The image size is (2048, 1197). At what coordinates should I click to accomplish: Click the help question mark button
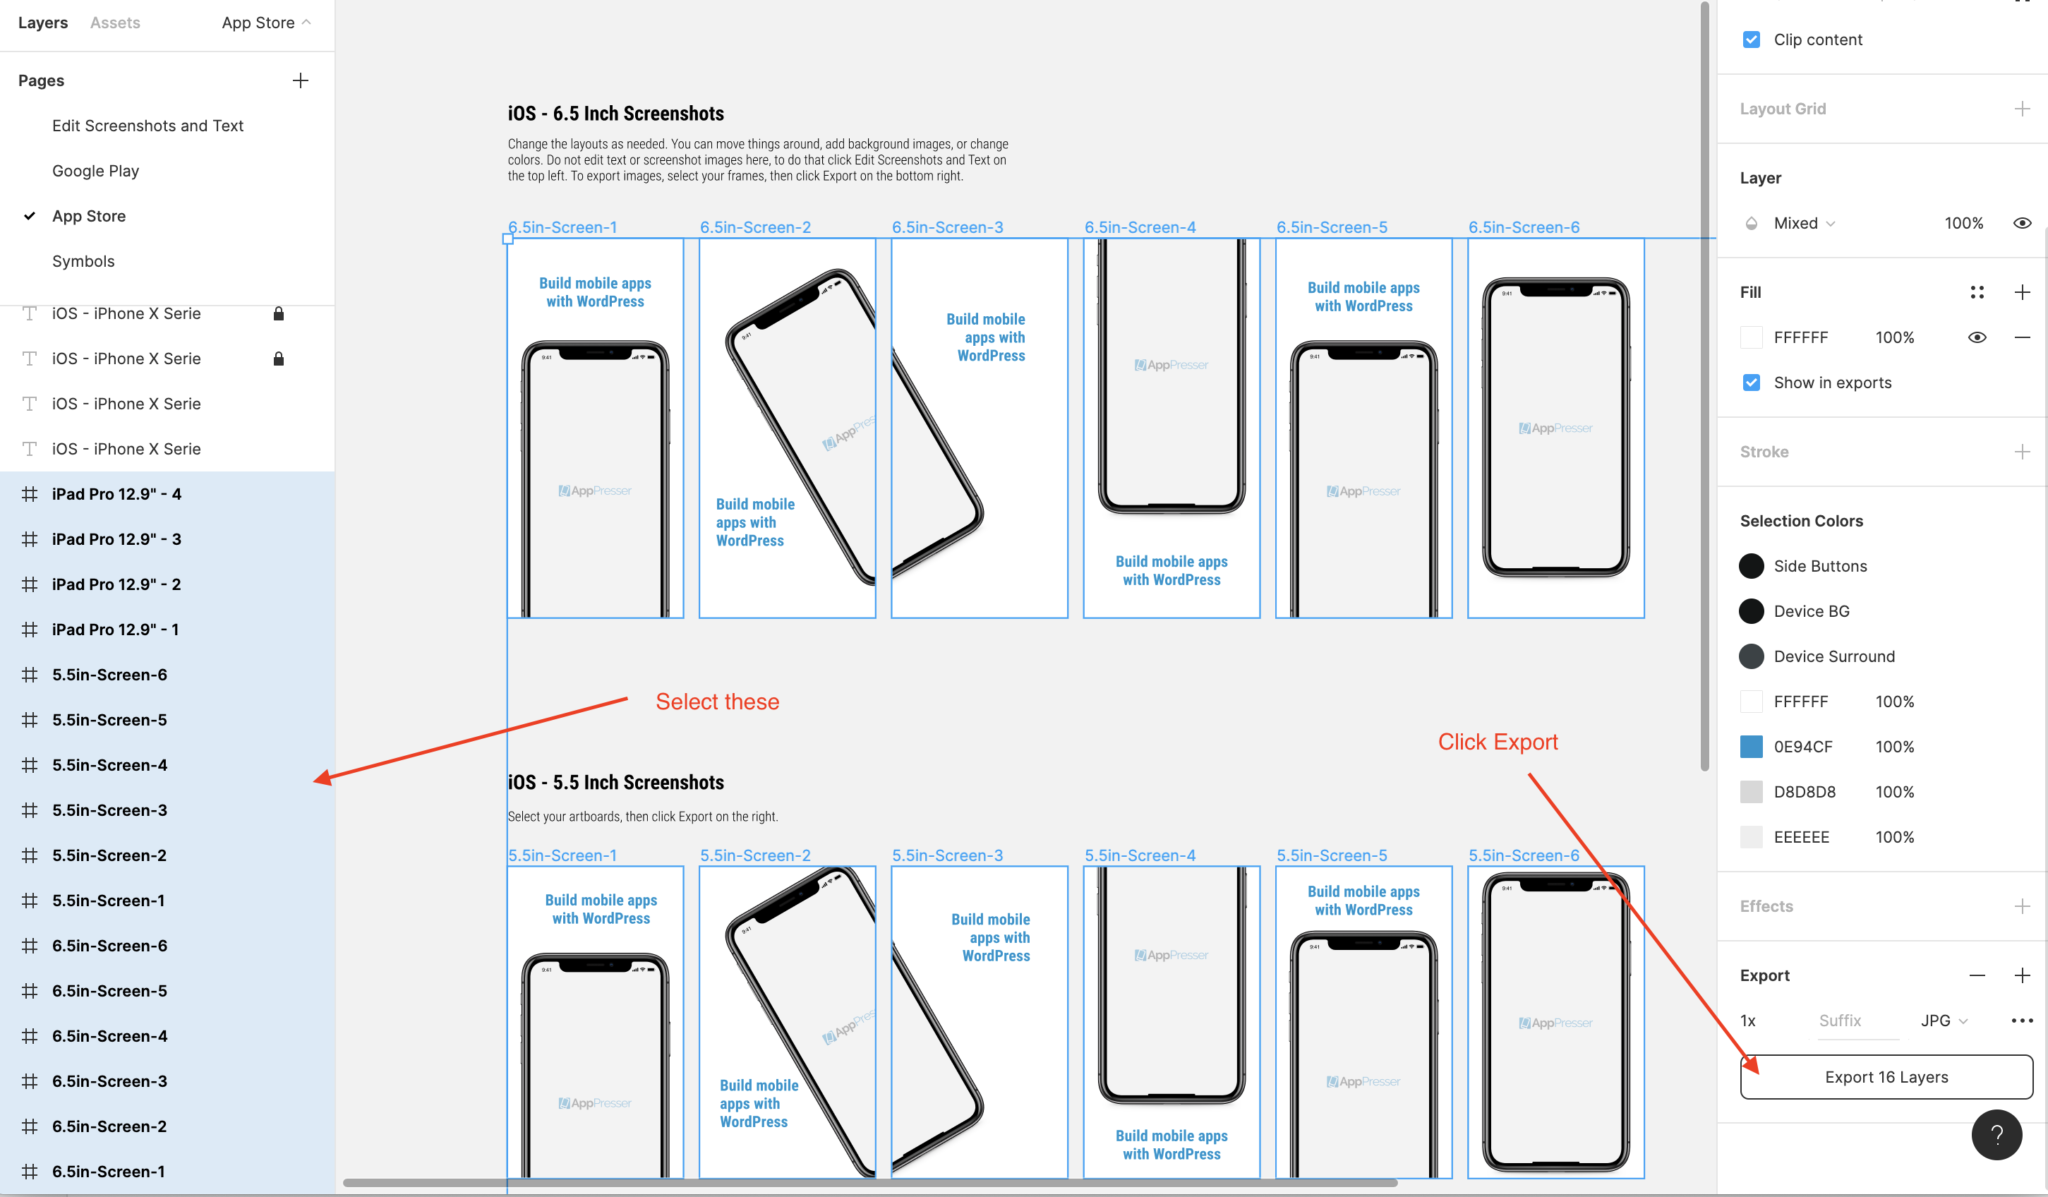1994,1134
